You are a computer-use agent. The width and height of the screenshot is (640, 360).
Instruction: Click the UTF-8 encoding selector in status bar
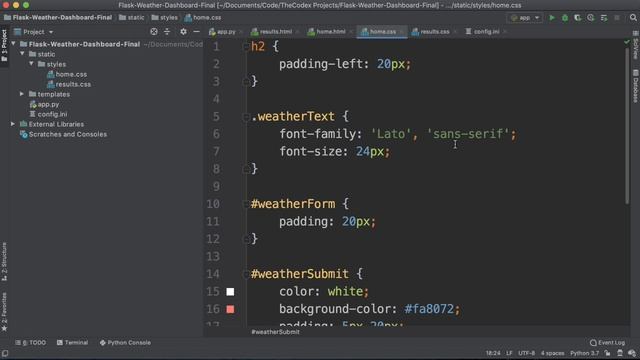[527, 353]
